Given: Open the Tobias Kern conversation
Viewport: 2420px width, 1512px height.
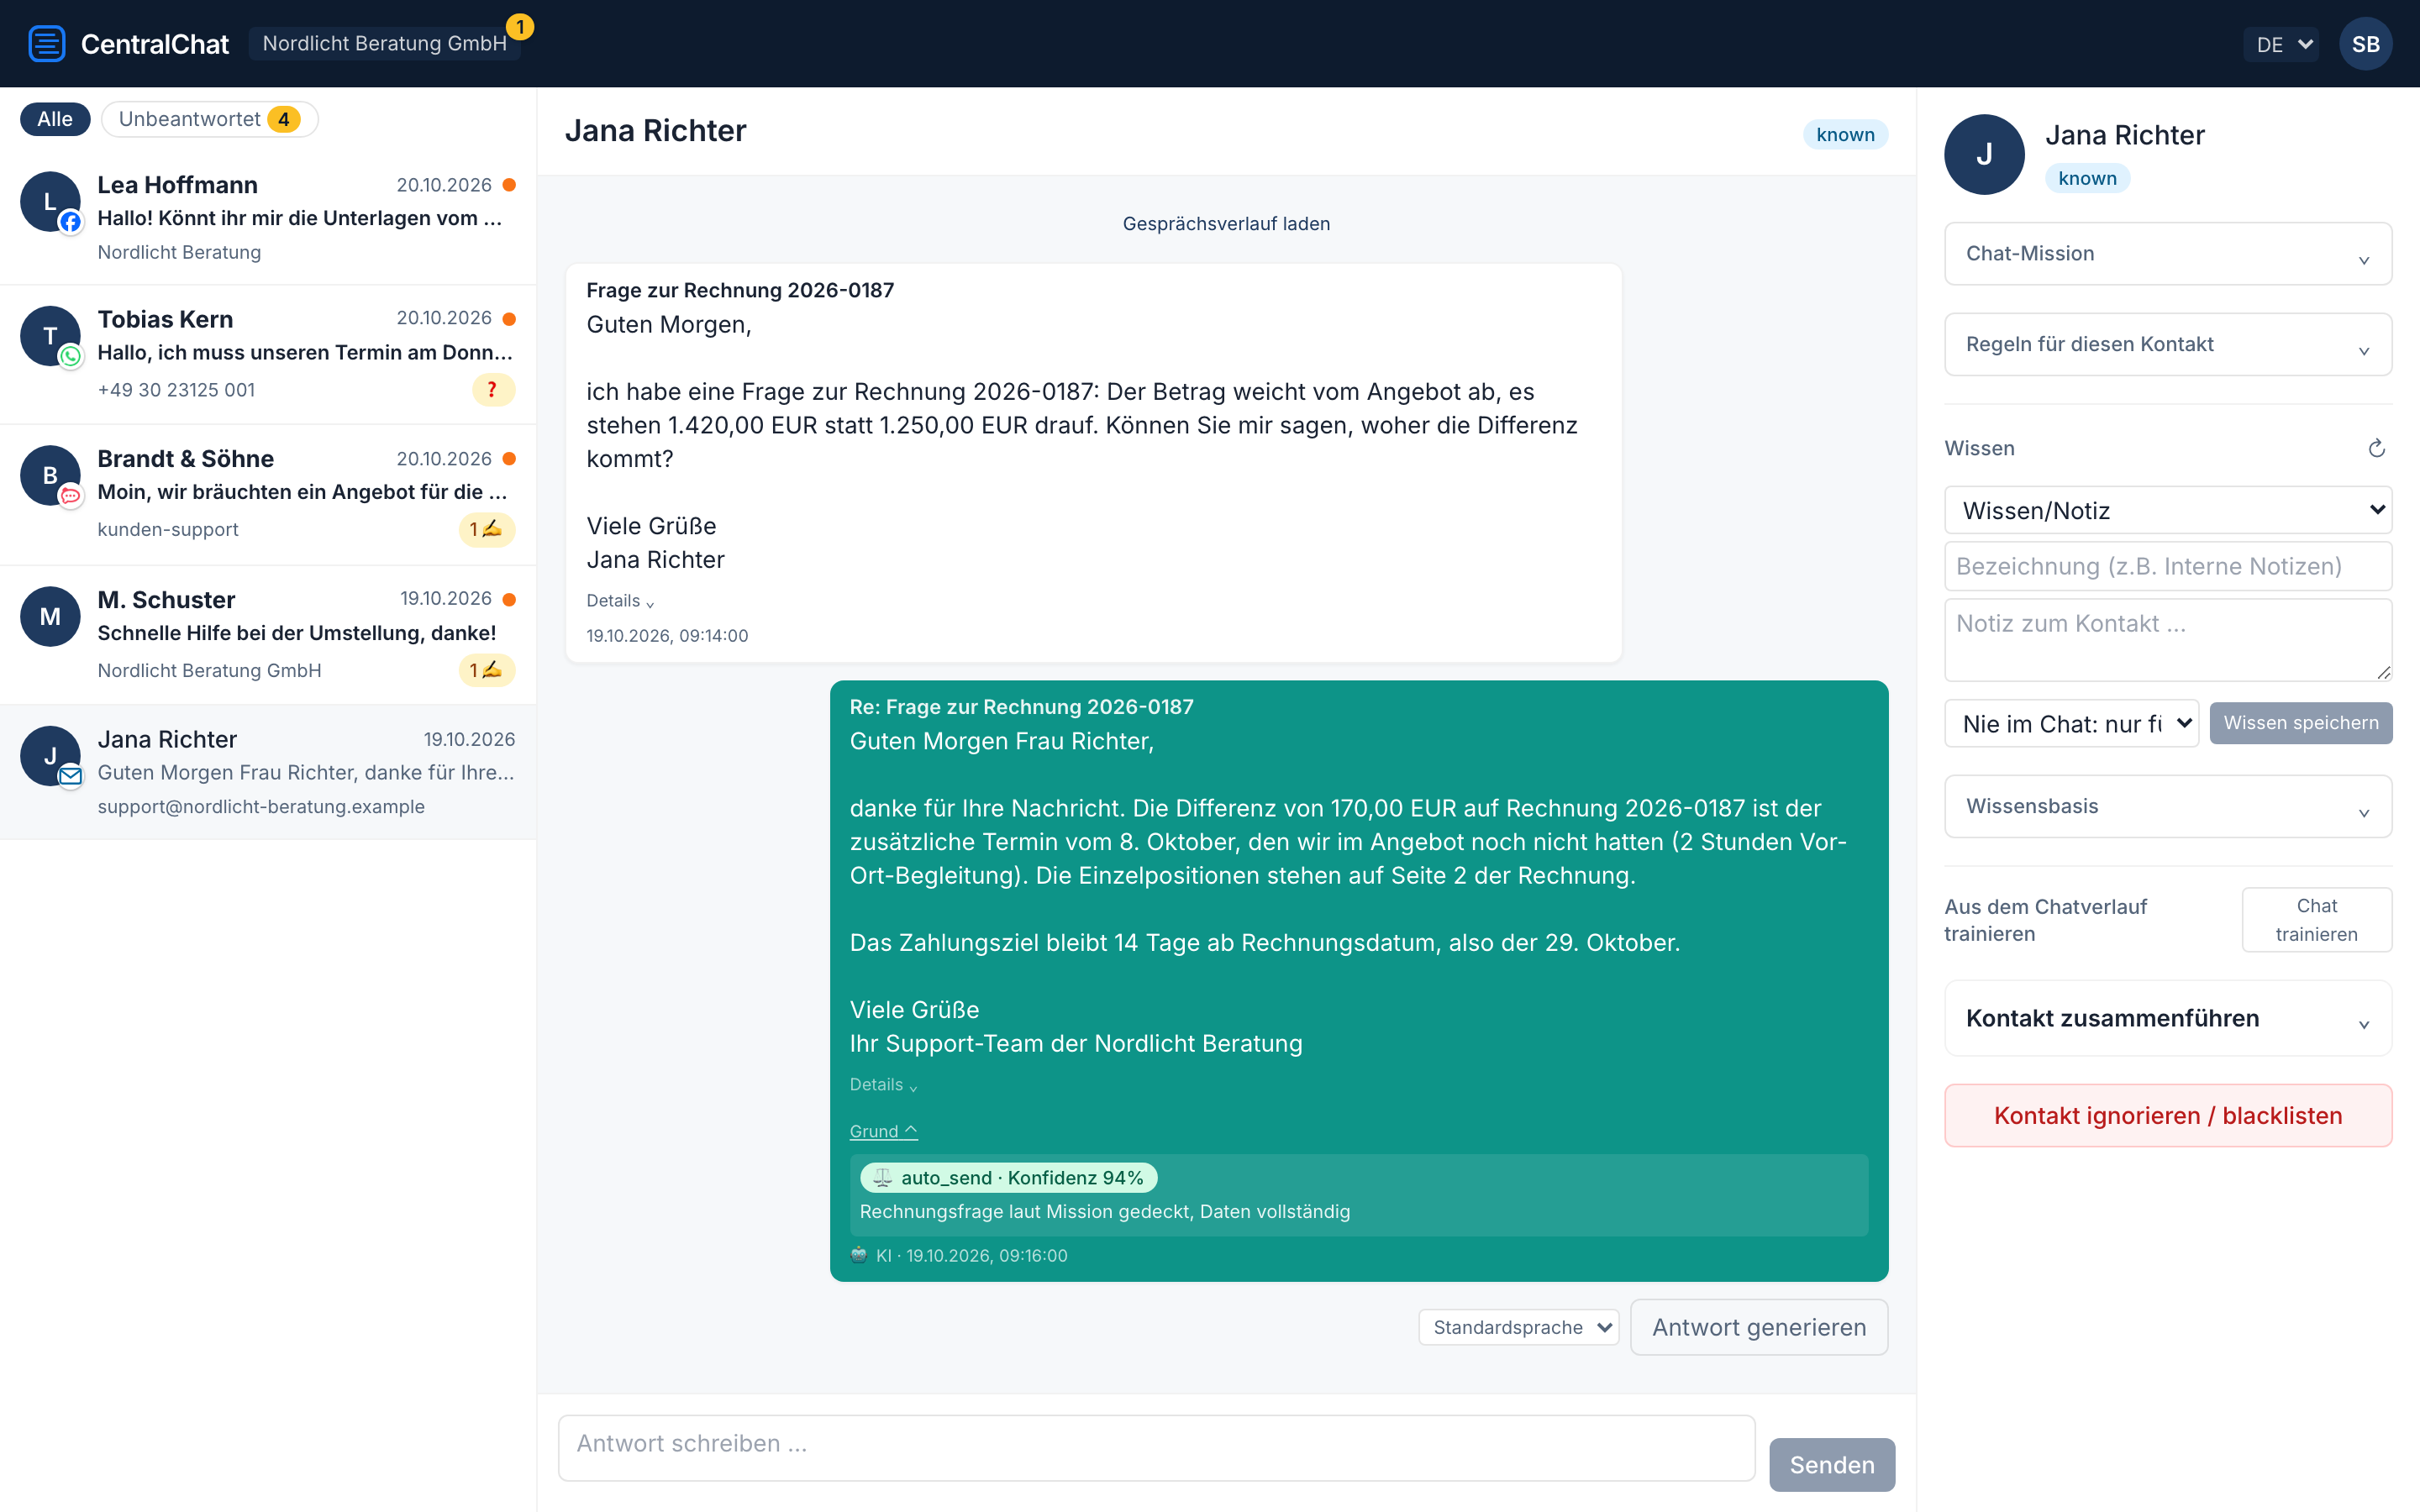Looking at the screenshot, I should pyautogui.click(x=268, y=354).
